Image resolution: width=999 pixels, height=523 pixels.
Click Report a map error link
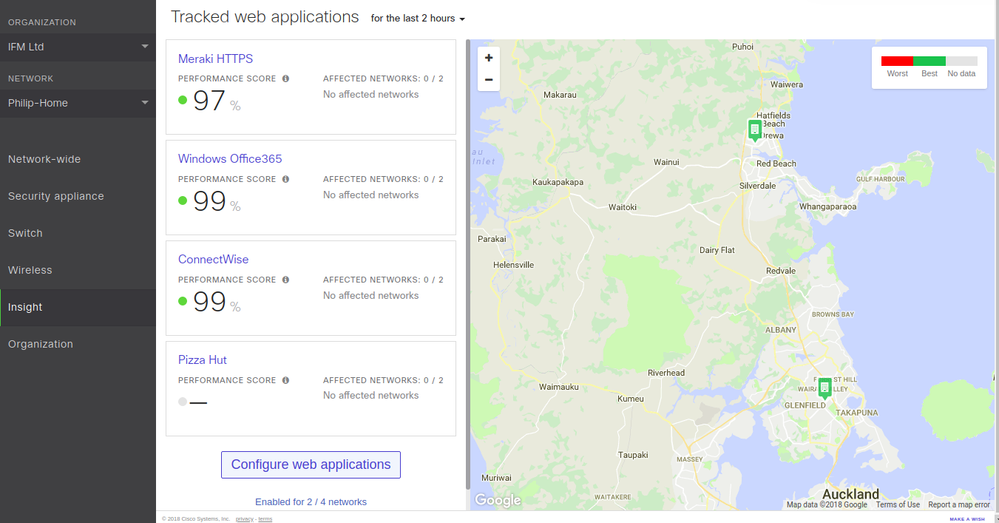959,505
